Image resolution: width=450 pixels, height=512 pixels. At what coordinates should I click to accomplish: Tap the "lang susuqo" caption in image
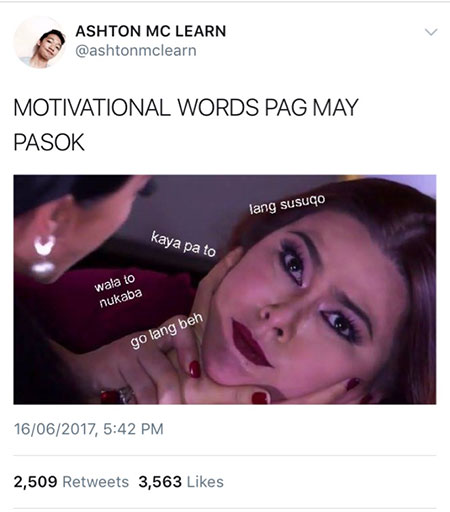click(x=287, y=204)
